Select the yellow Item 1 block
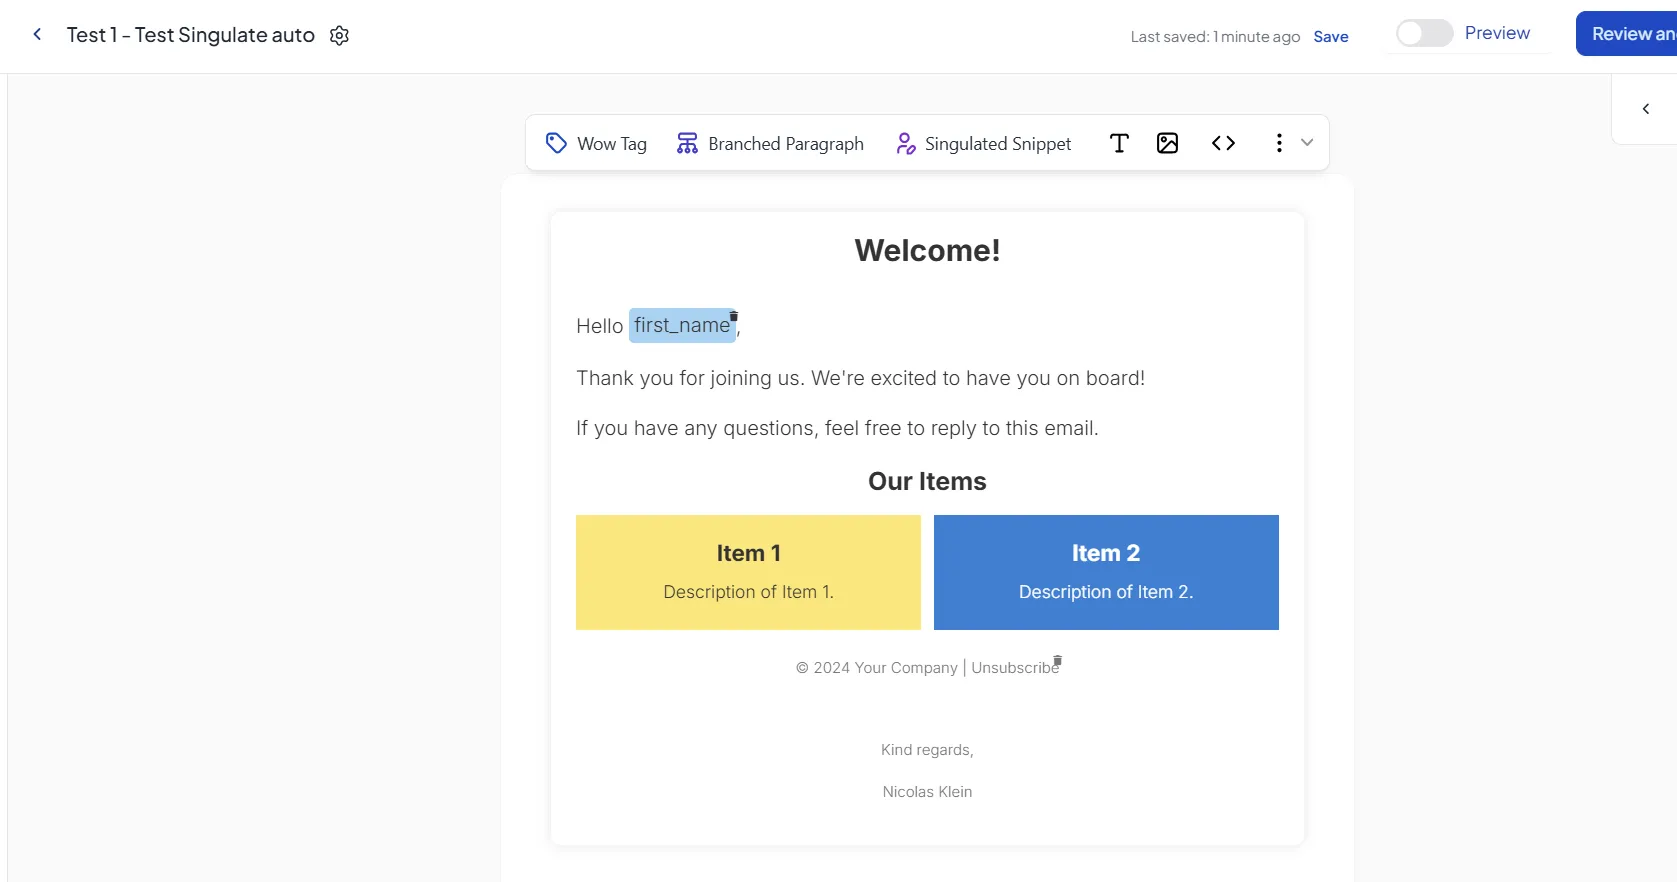This screenshot has width=1677, height=882. click(x=748, y=572)
